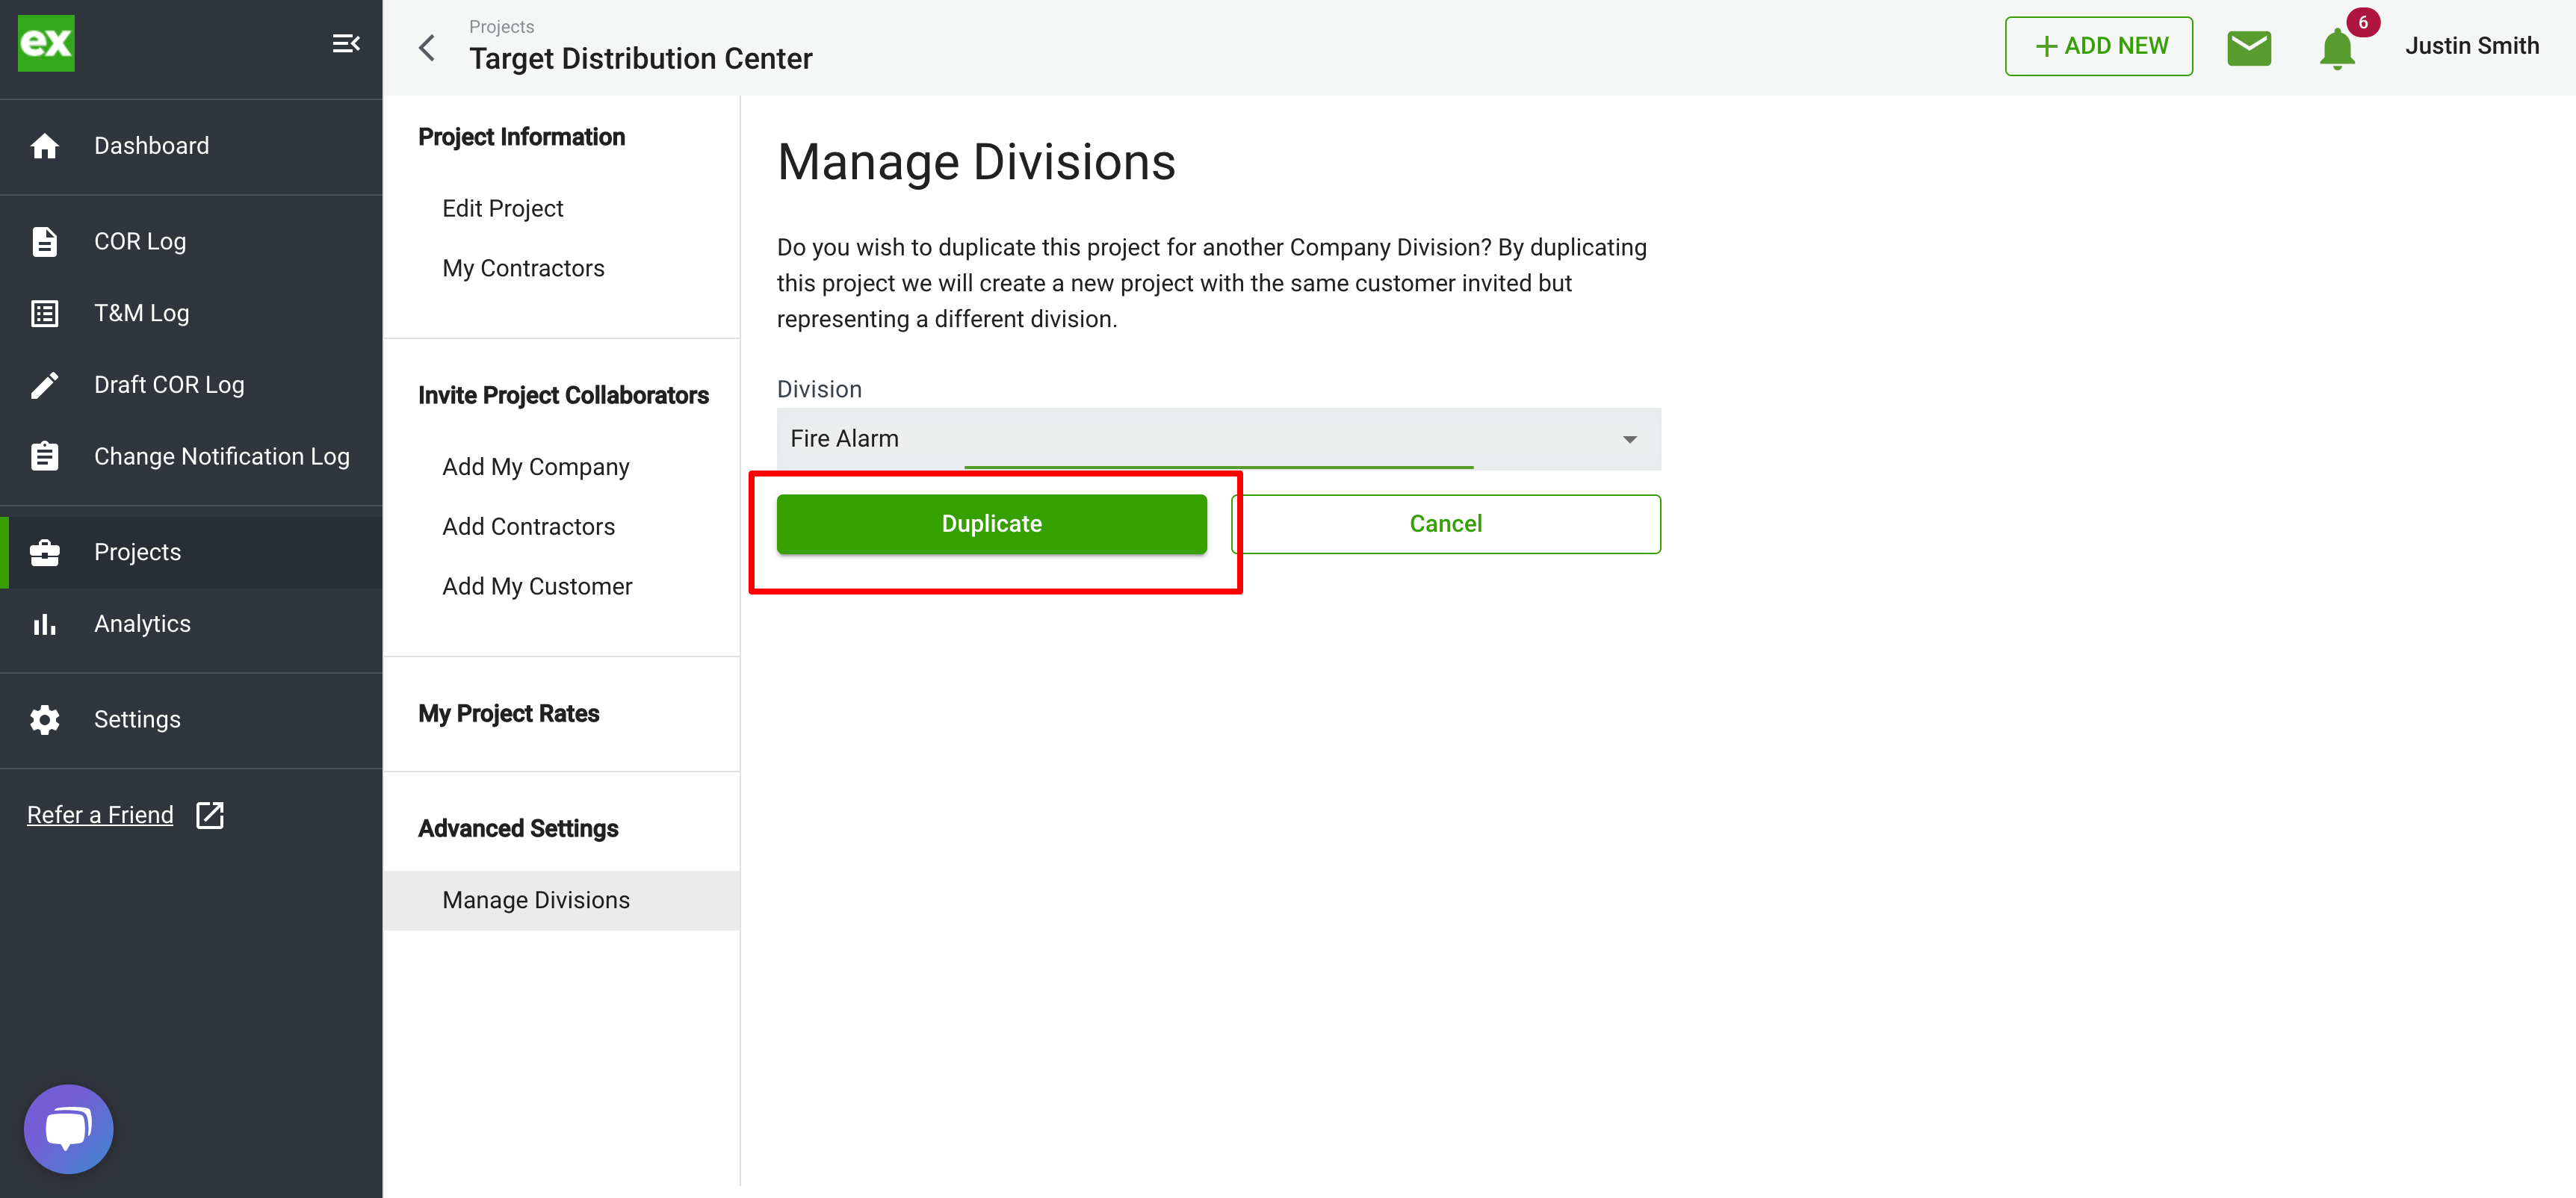Click the notification count badge 6
2576x1198 pixels.
(x=2362, y=22)
